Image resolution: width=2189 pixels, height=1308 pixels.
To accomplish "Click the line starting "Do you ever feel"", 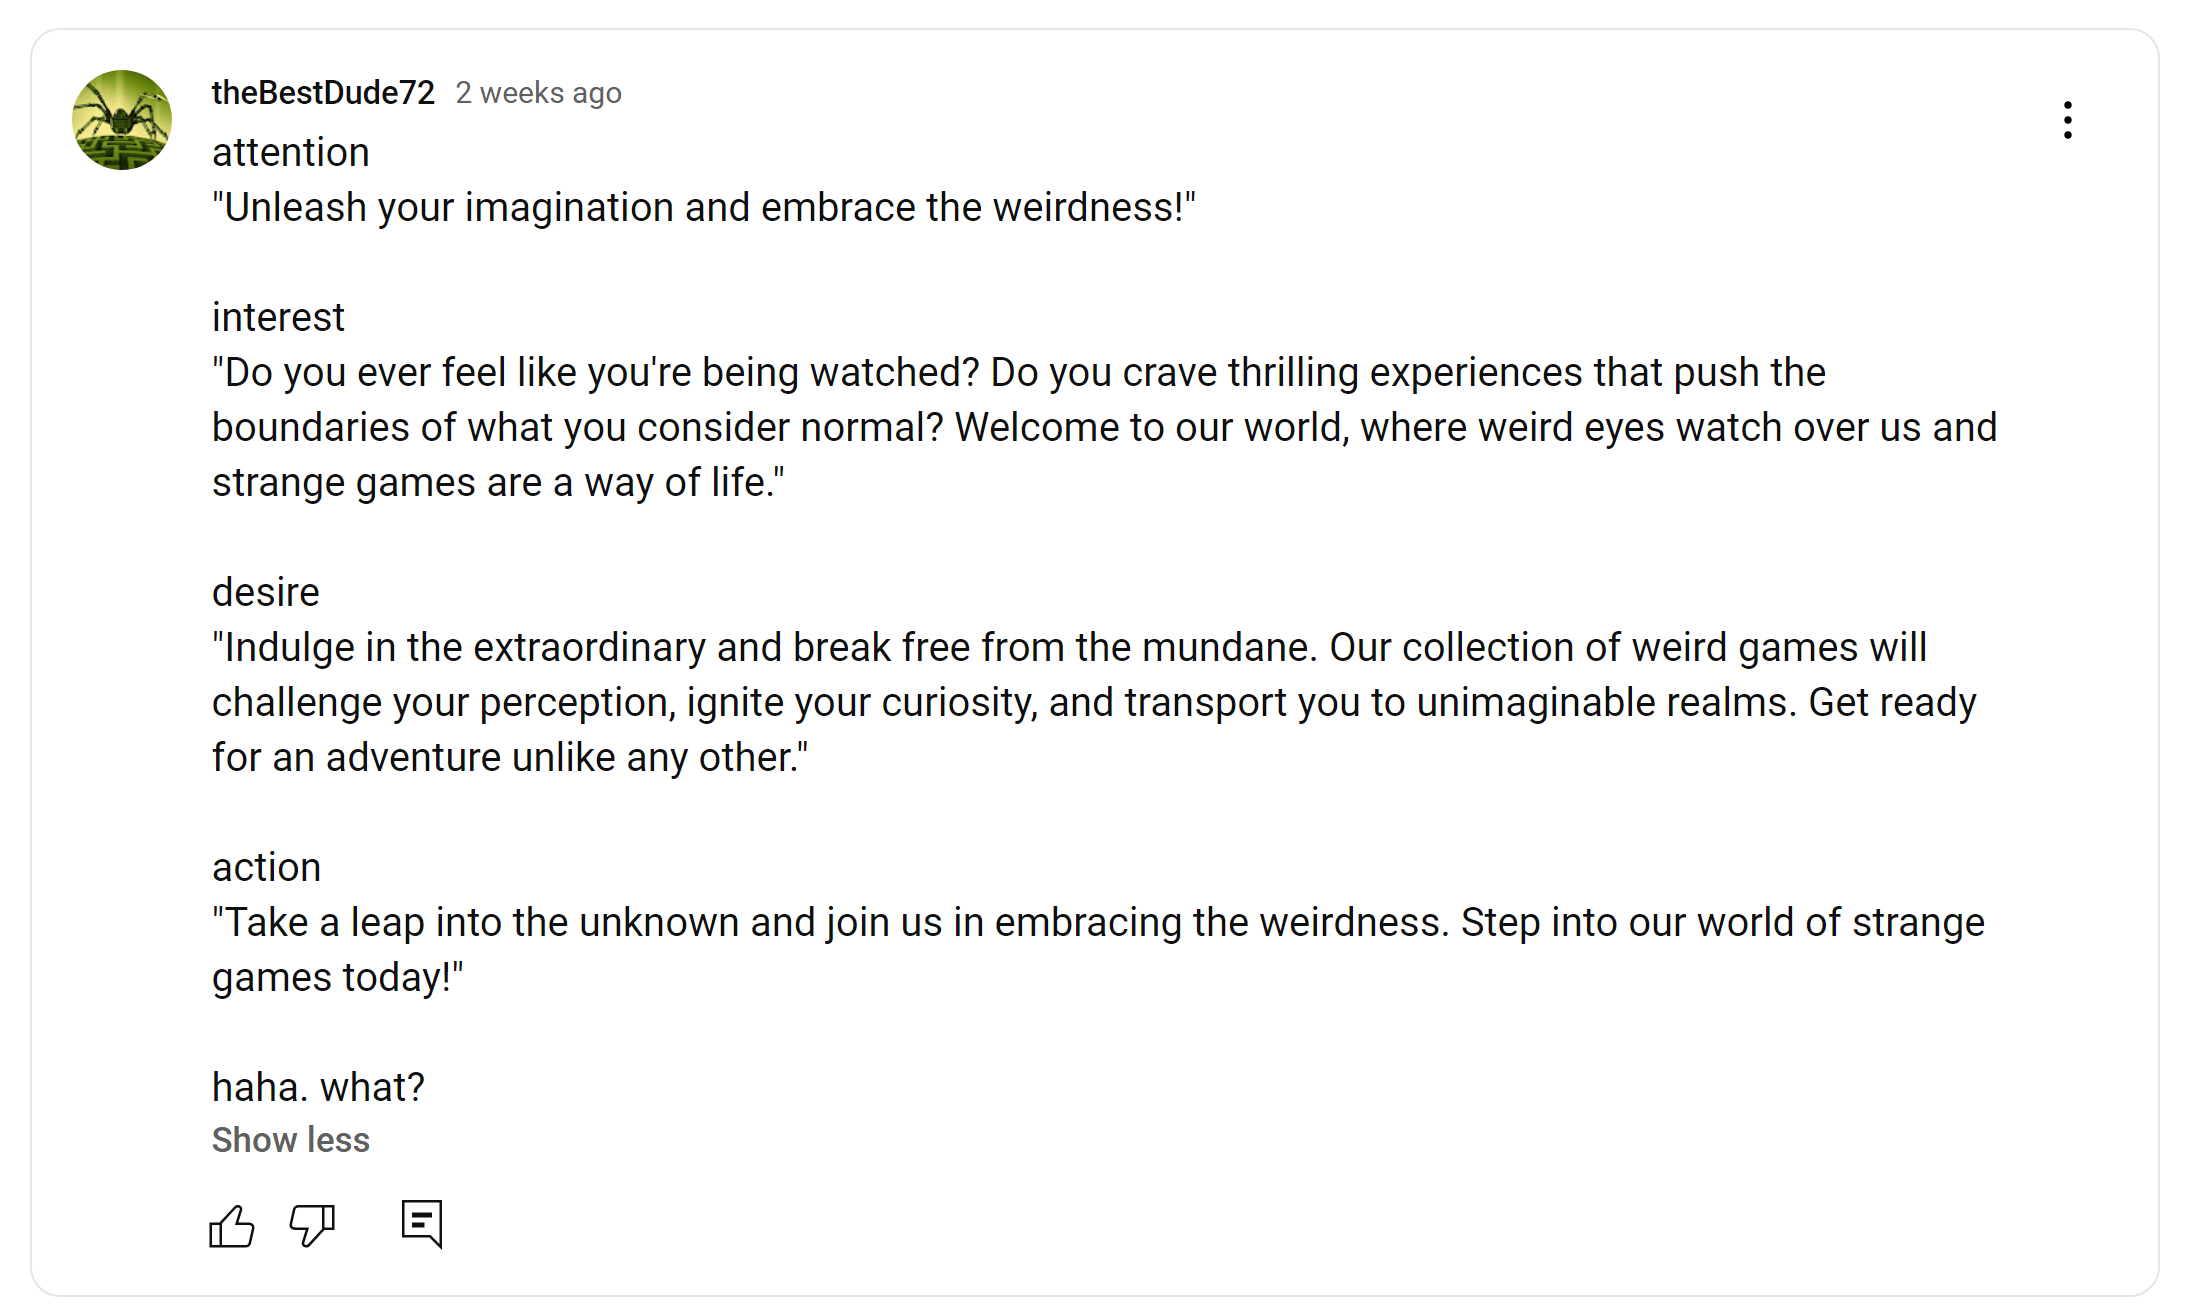I will click(1018, 373).
